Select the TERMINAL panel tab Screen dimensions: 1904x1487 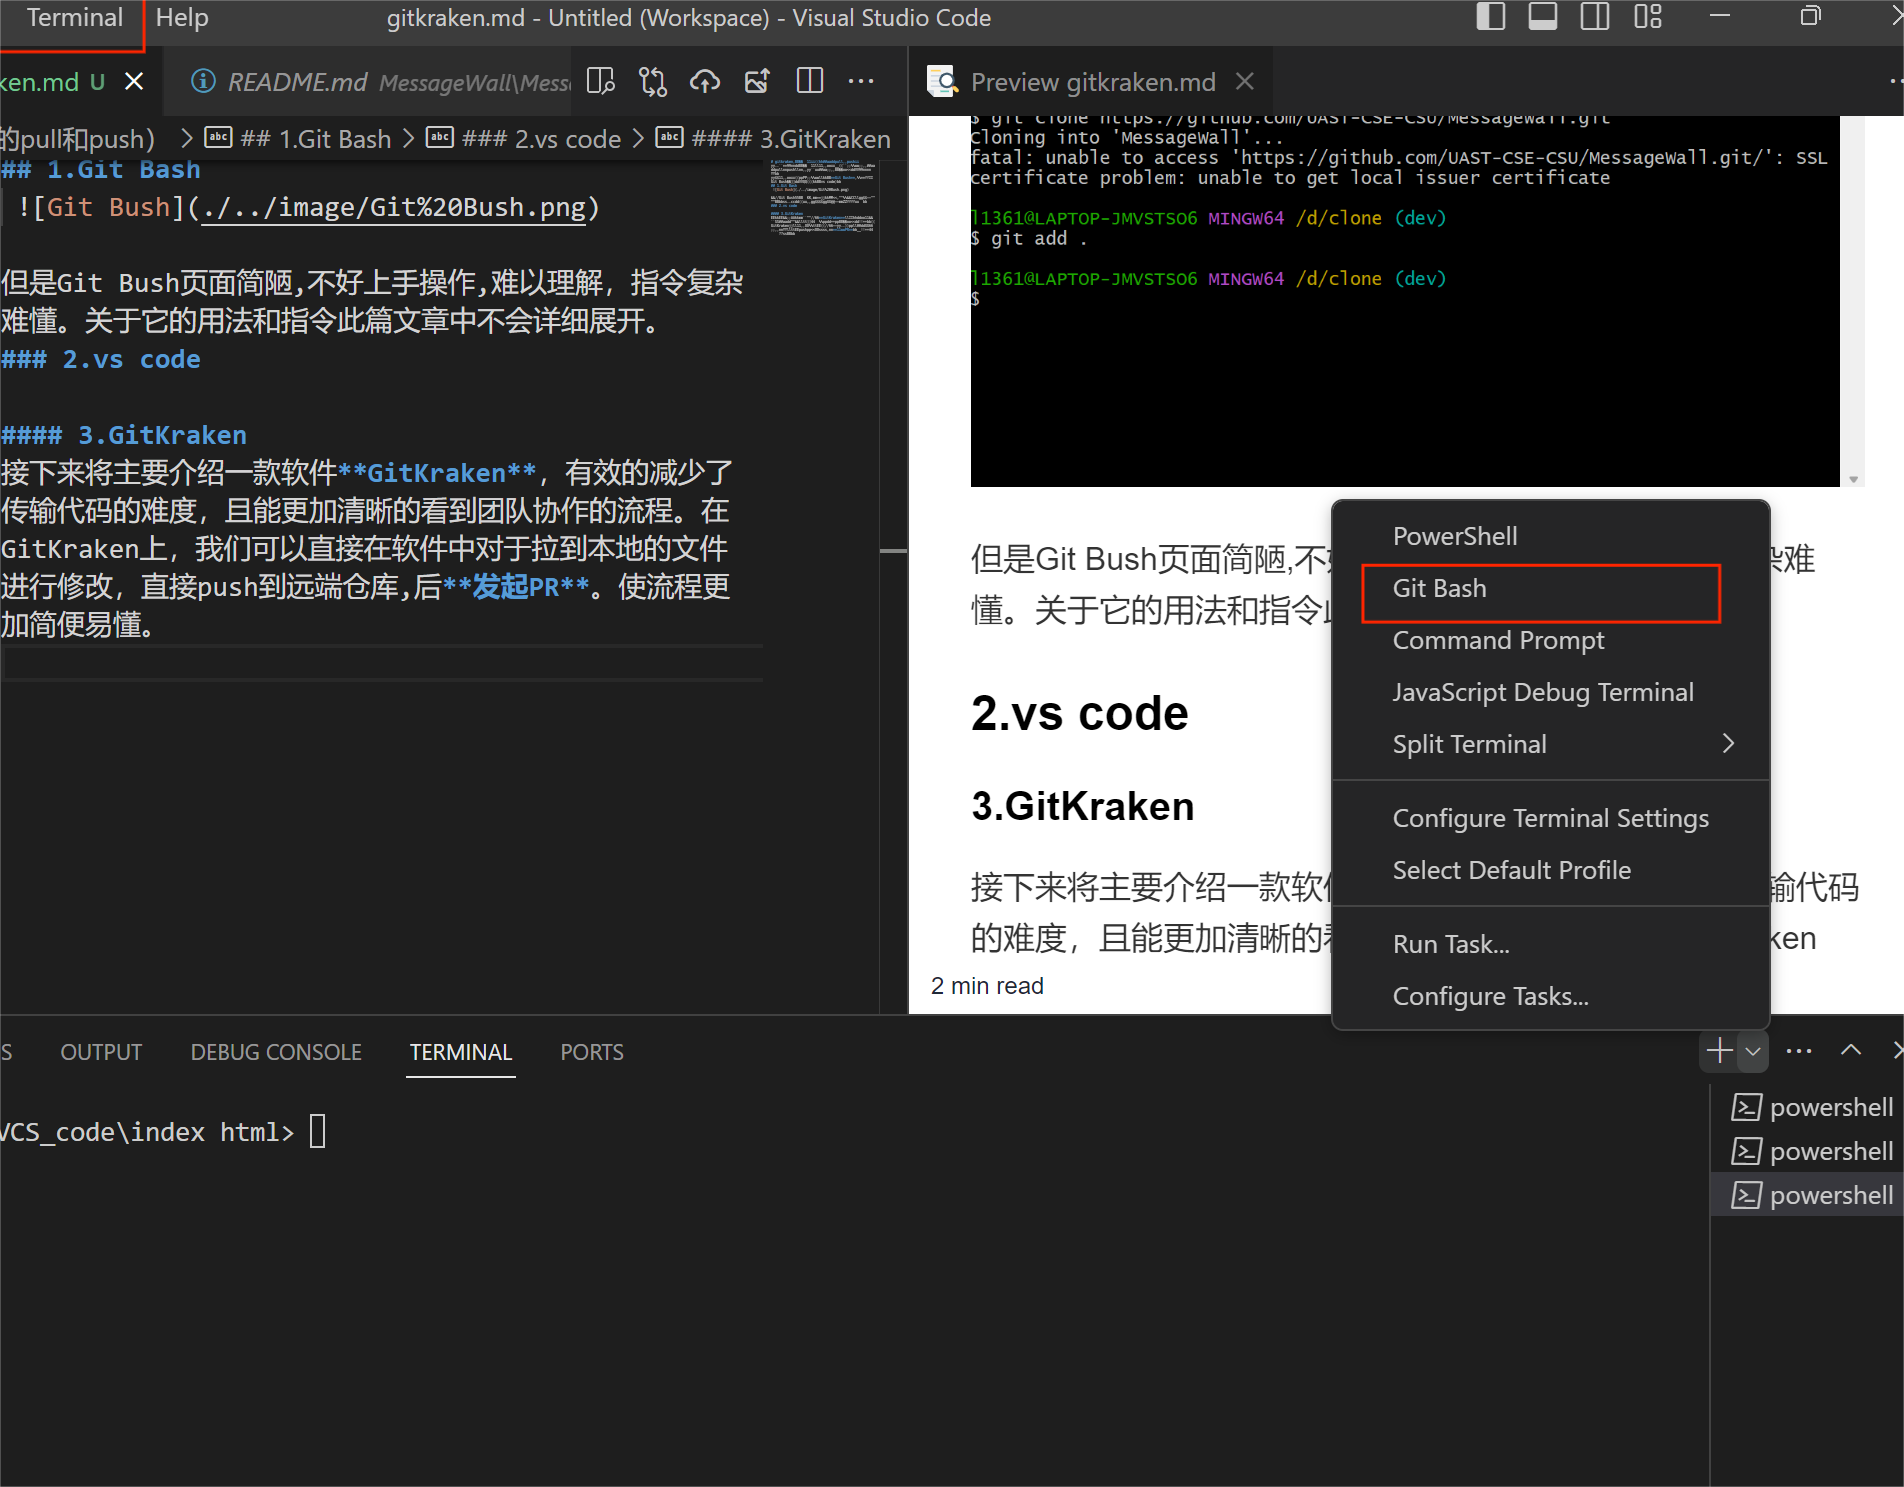[461, 1052]
